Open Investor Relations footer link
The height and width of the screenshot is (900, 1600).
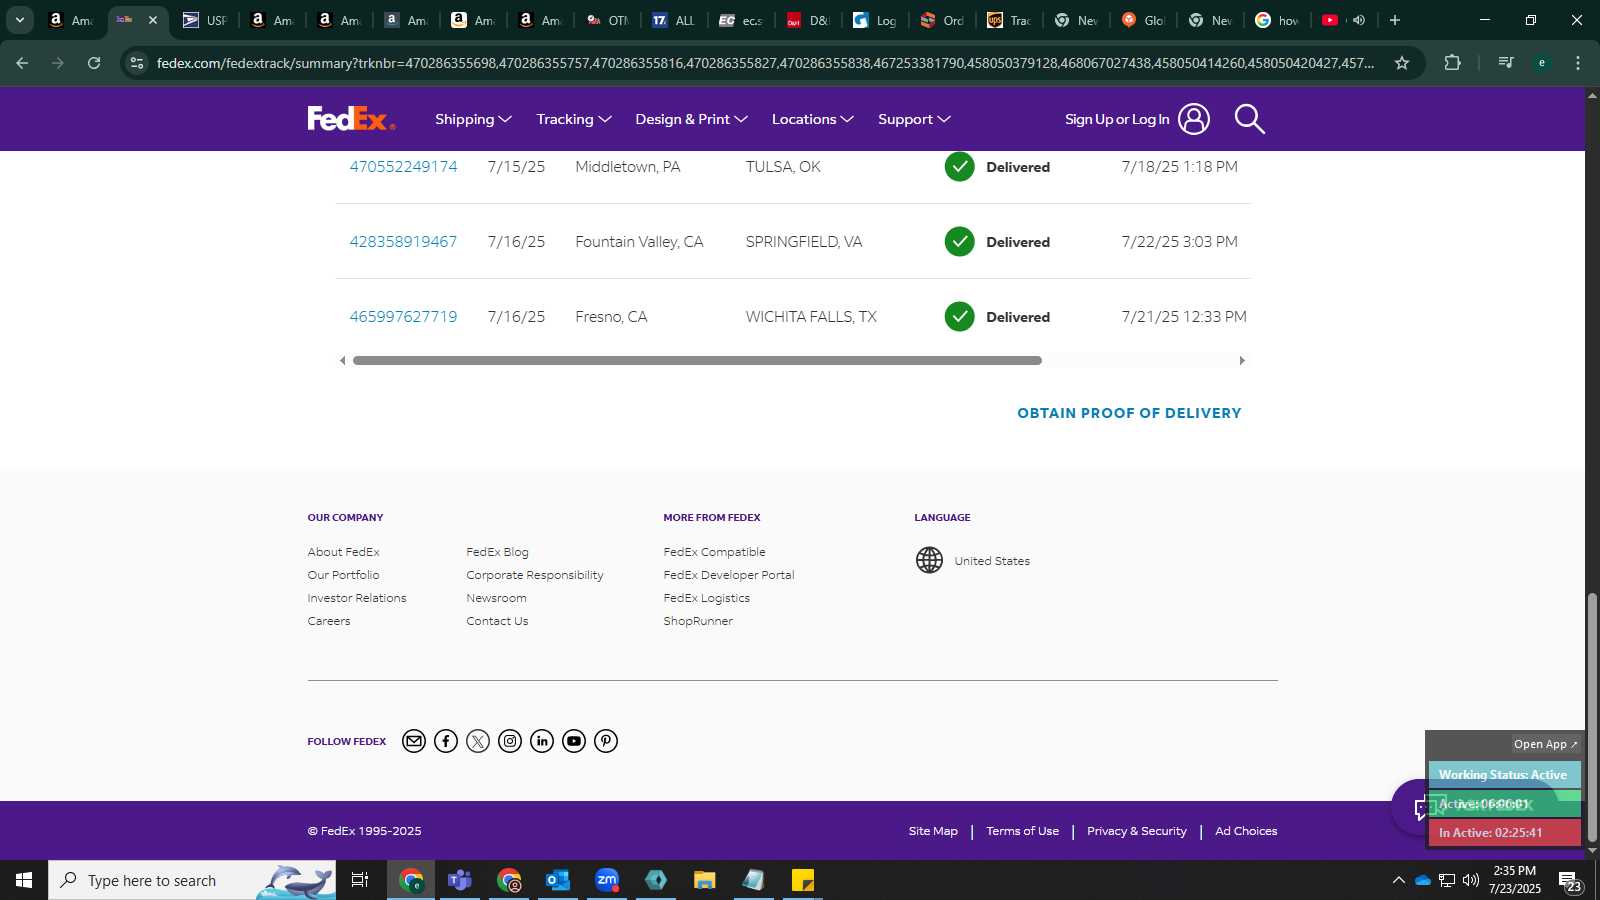pos(357,598)
